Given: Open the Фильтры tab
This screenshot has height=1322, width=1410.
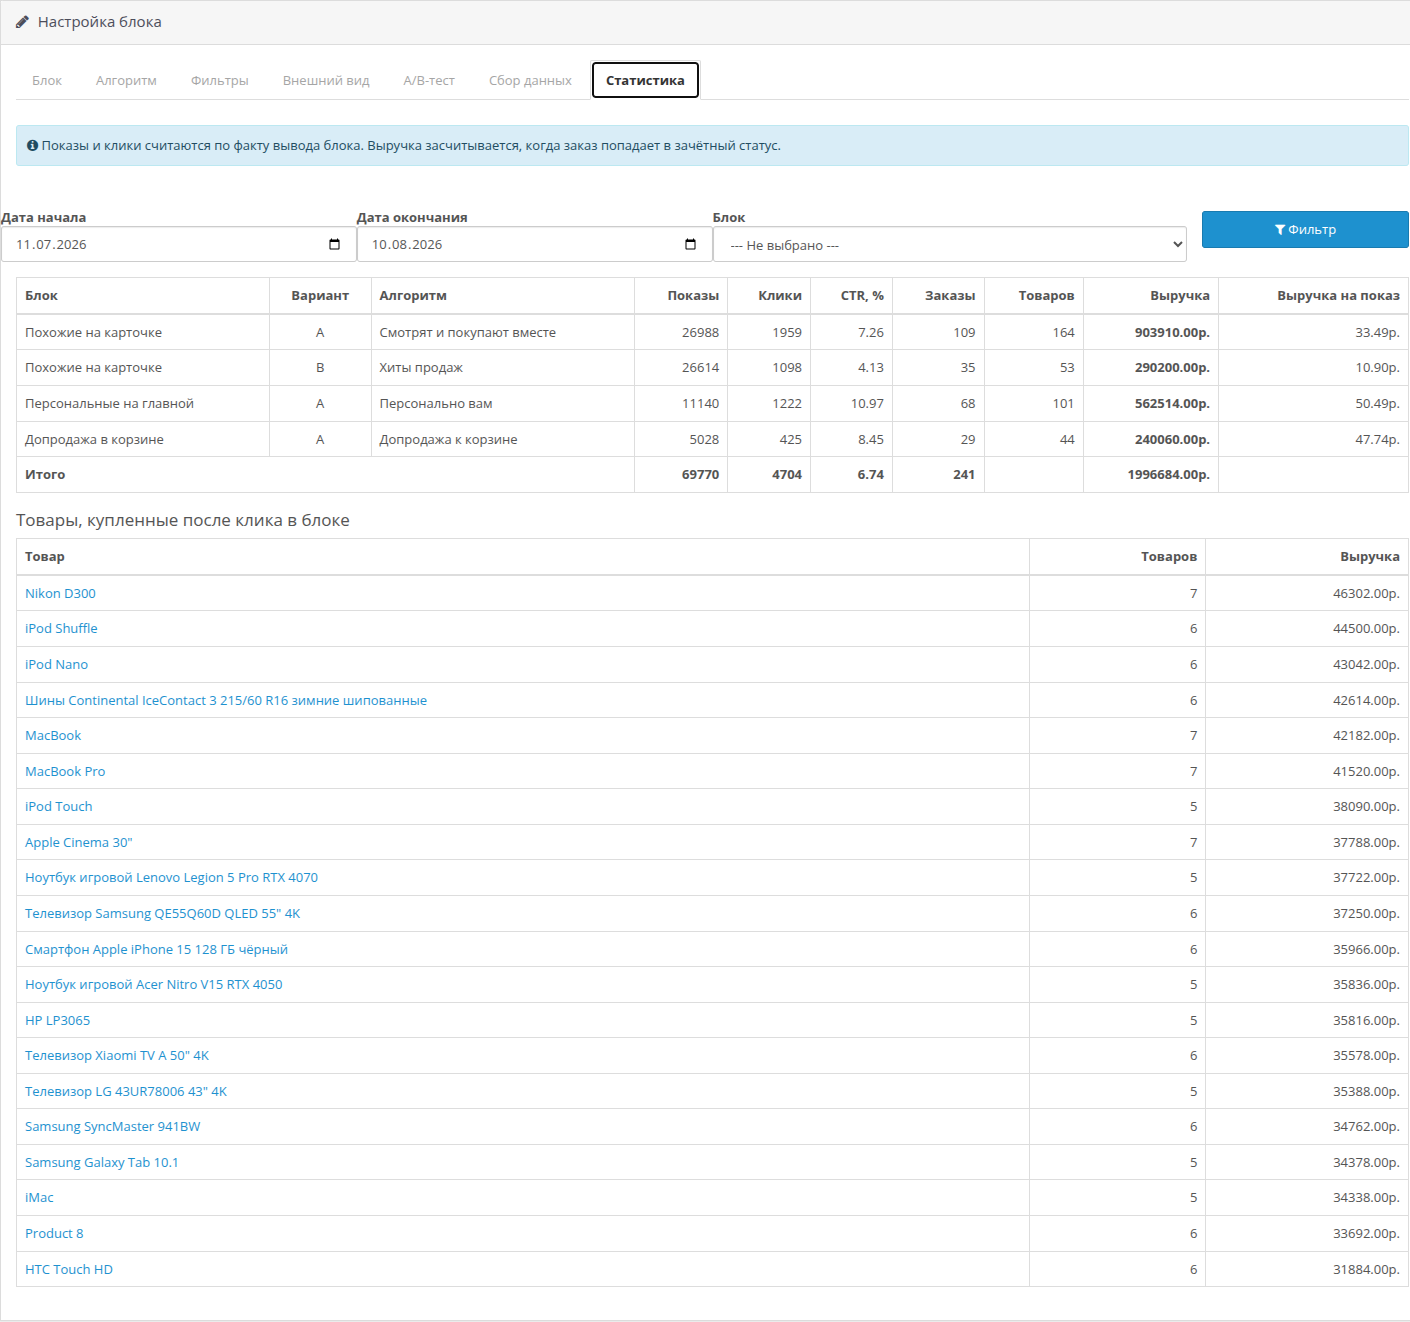Looking at the screenshot, I should [220, 81].
